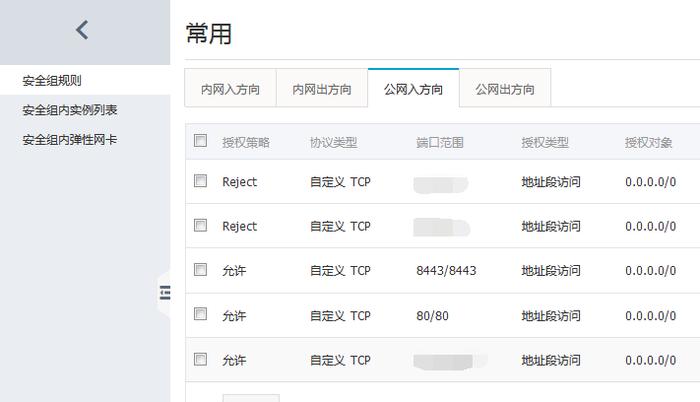
Task: Check the 8443/8443 rule checkbox
Action: pyautogui.click(x=200, y=269)
